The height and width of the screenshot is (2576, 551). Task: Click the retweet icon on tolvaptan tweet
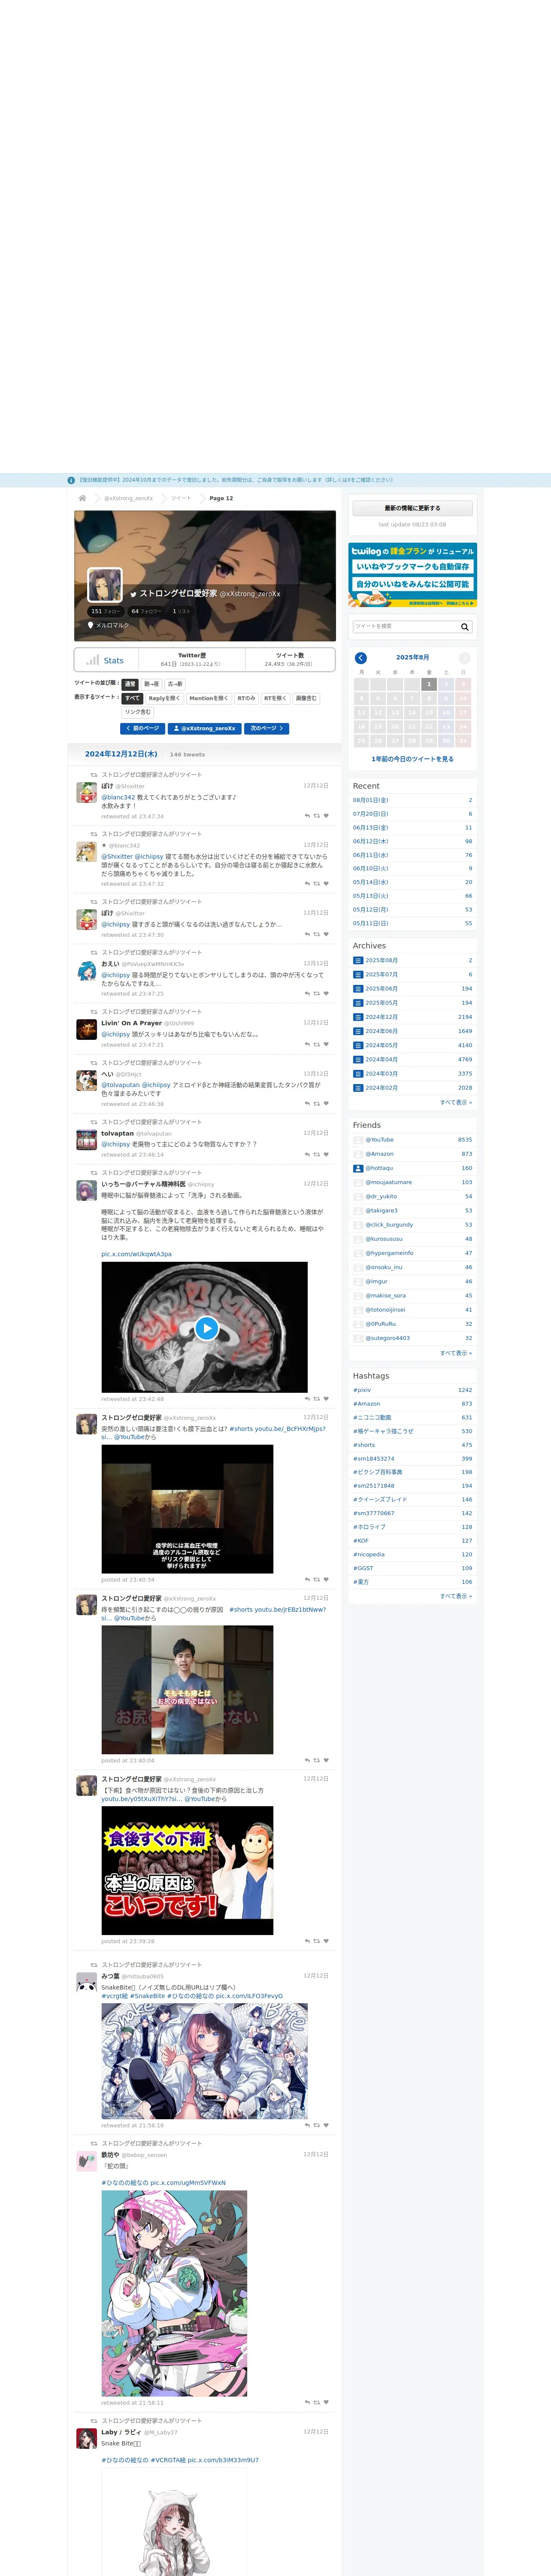point(317,1155)
